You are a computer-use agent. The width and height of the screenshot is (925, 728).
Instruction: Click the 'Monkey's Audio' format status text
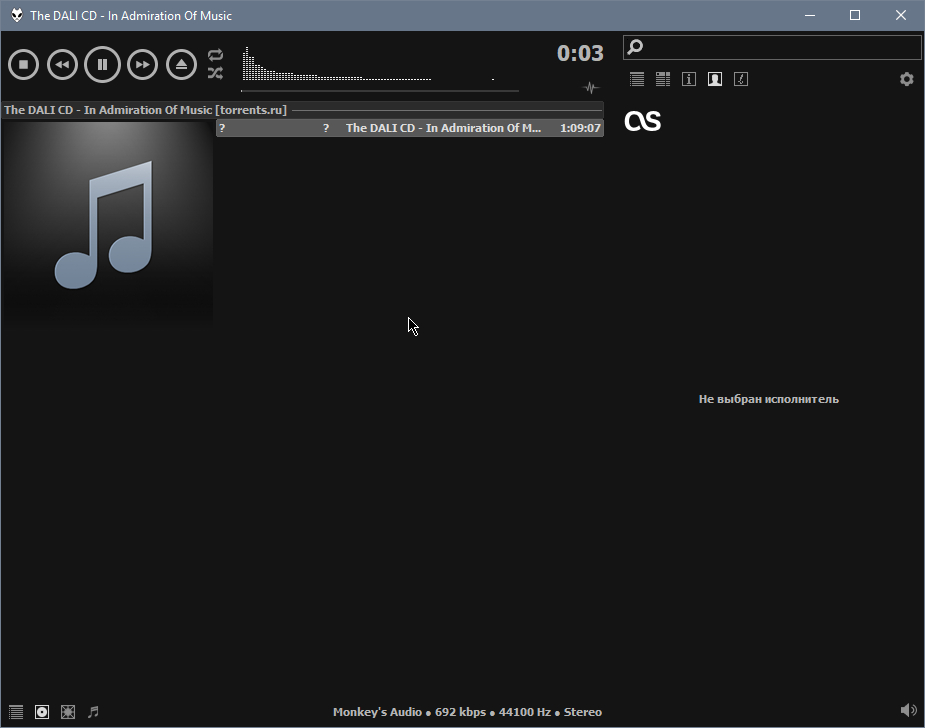[x=377, y=712]
